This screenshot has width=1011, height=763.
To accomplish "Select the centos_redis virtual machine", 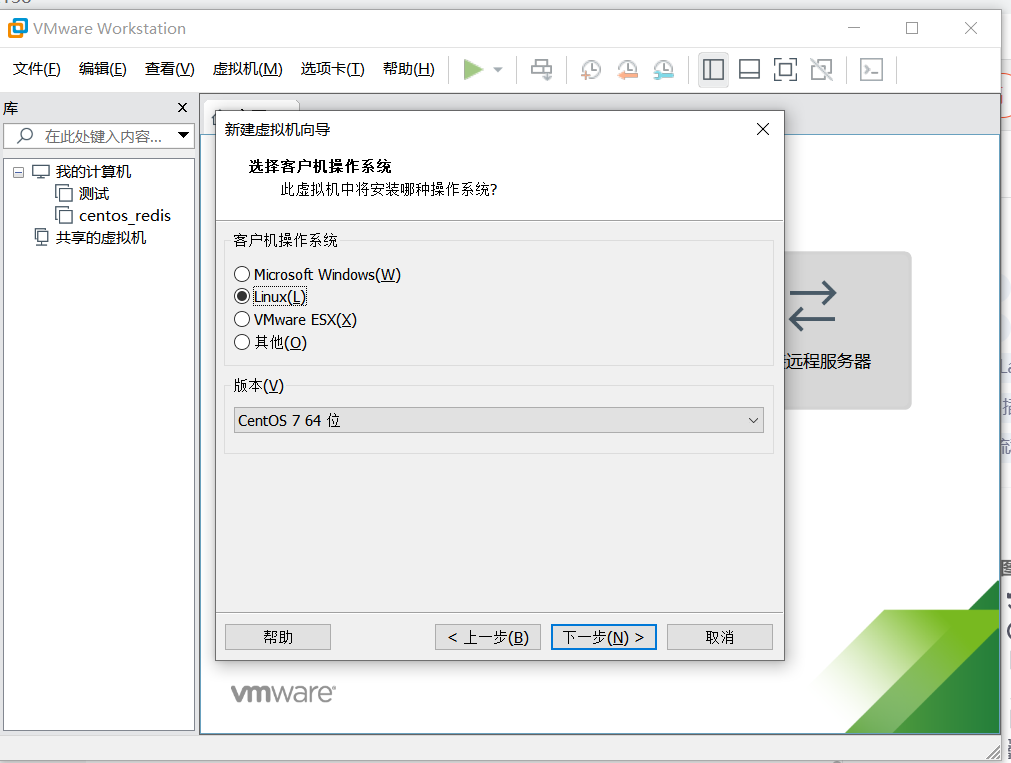I will [x=124, y=215].
